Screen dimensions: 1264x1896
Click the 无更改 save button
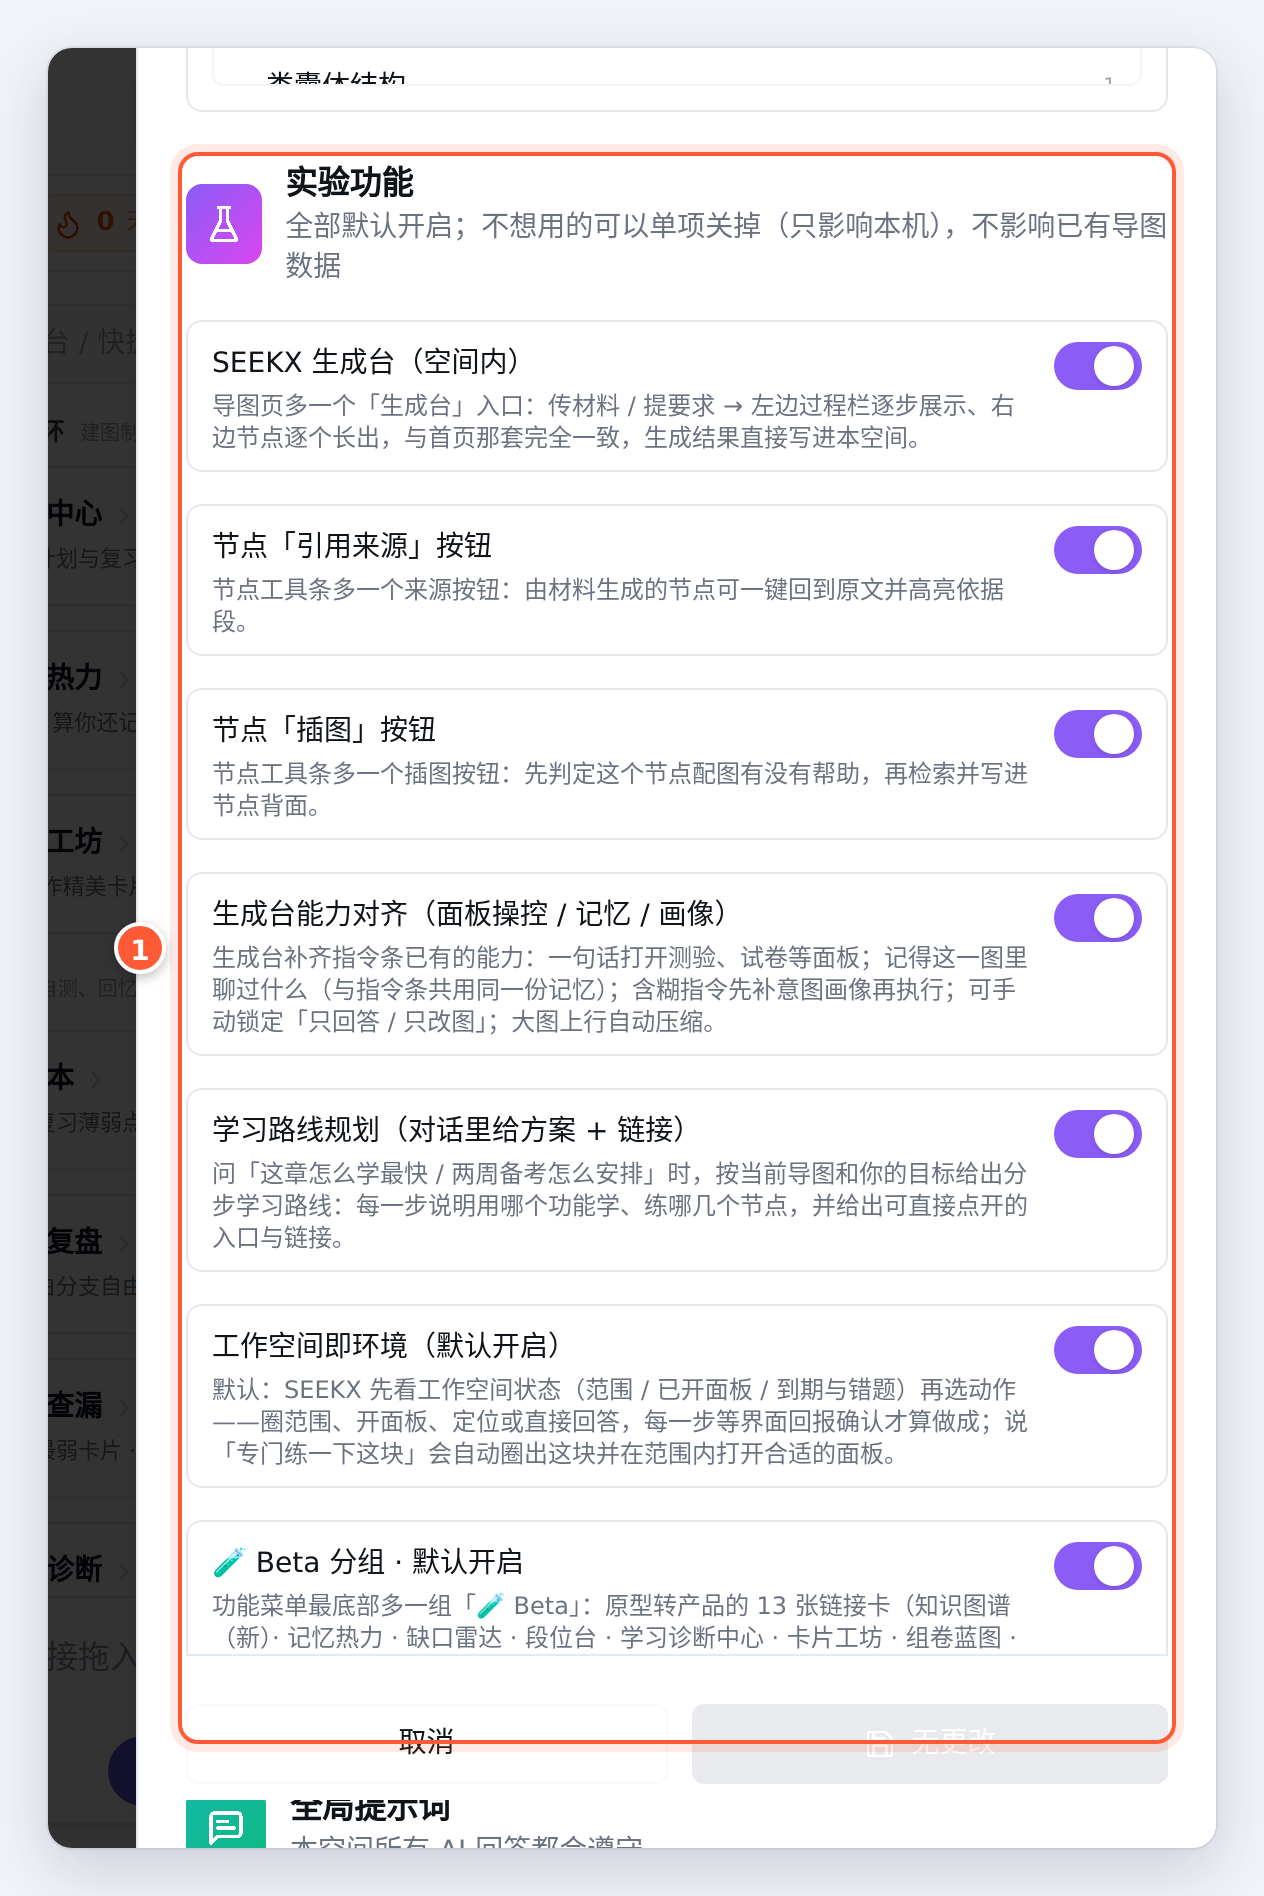(x=930, y=1743)
